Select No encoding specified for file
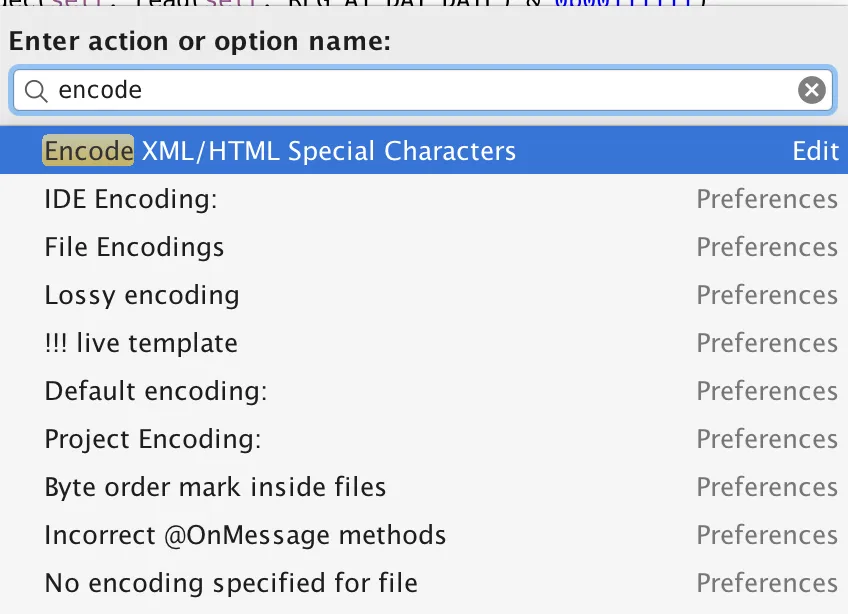Screen dimensions: 848x614 click(x=231, y=583)
